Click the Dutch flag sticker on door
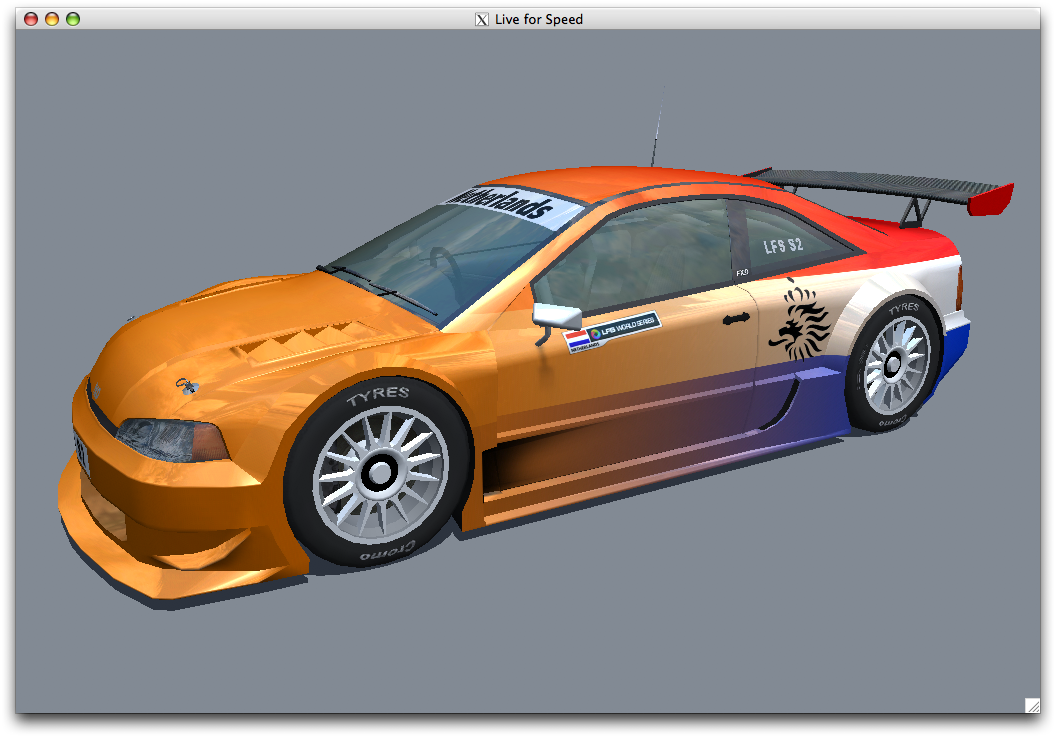Screen dimensions: 1056x737 578,340
